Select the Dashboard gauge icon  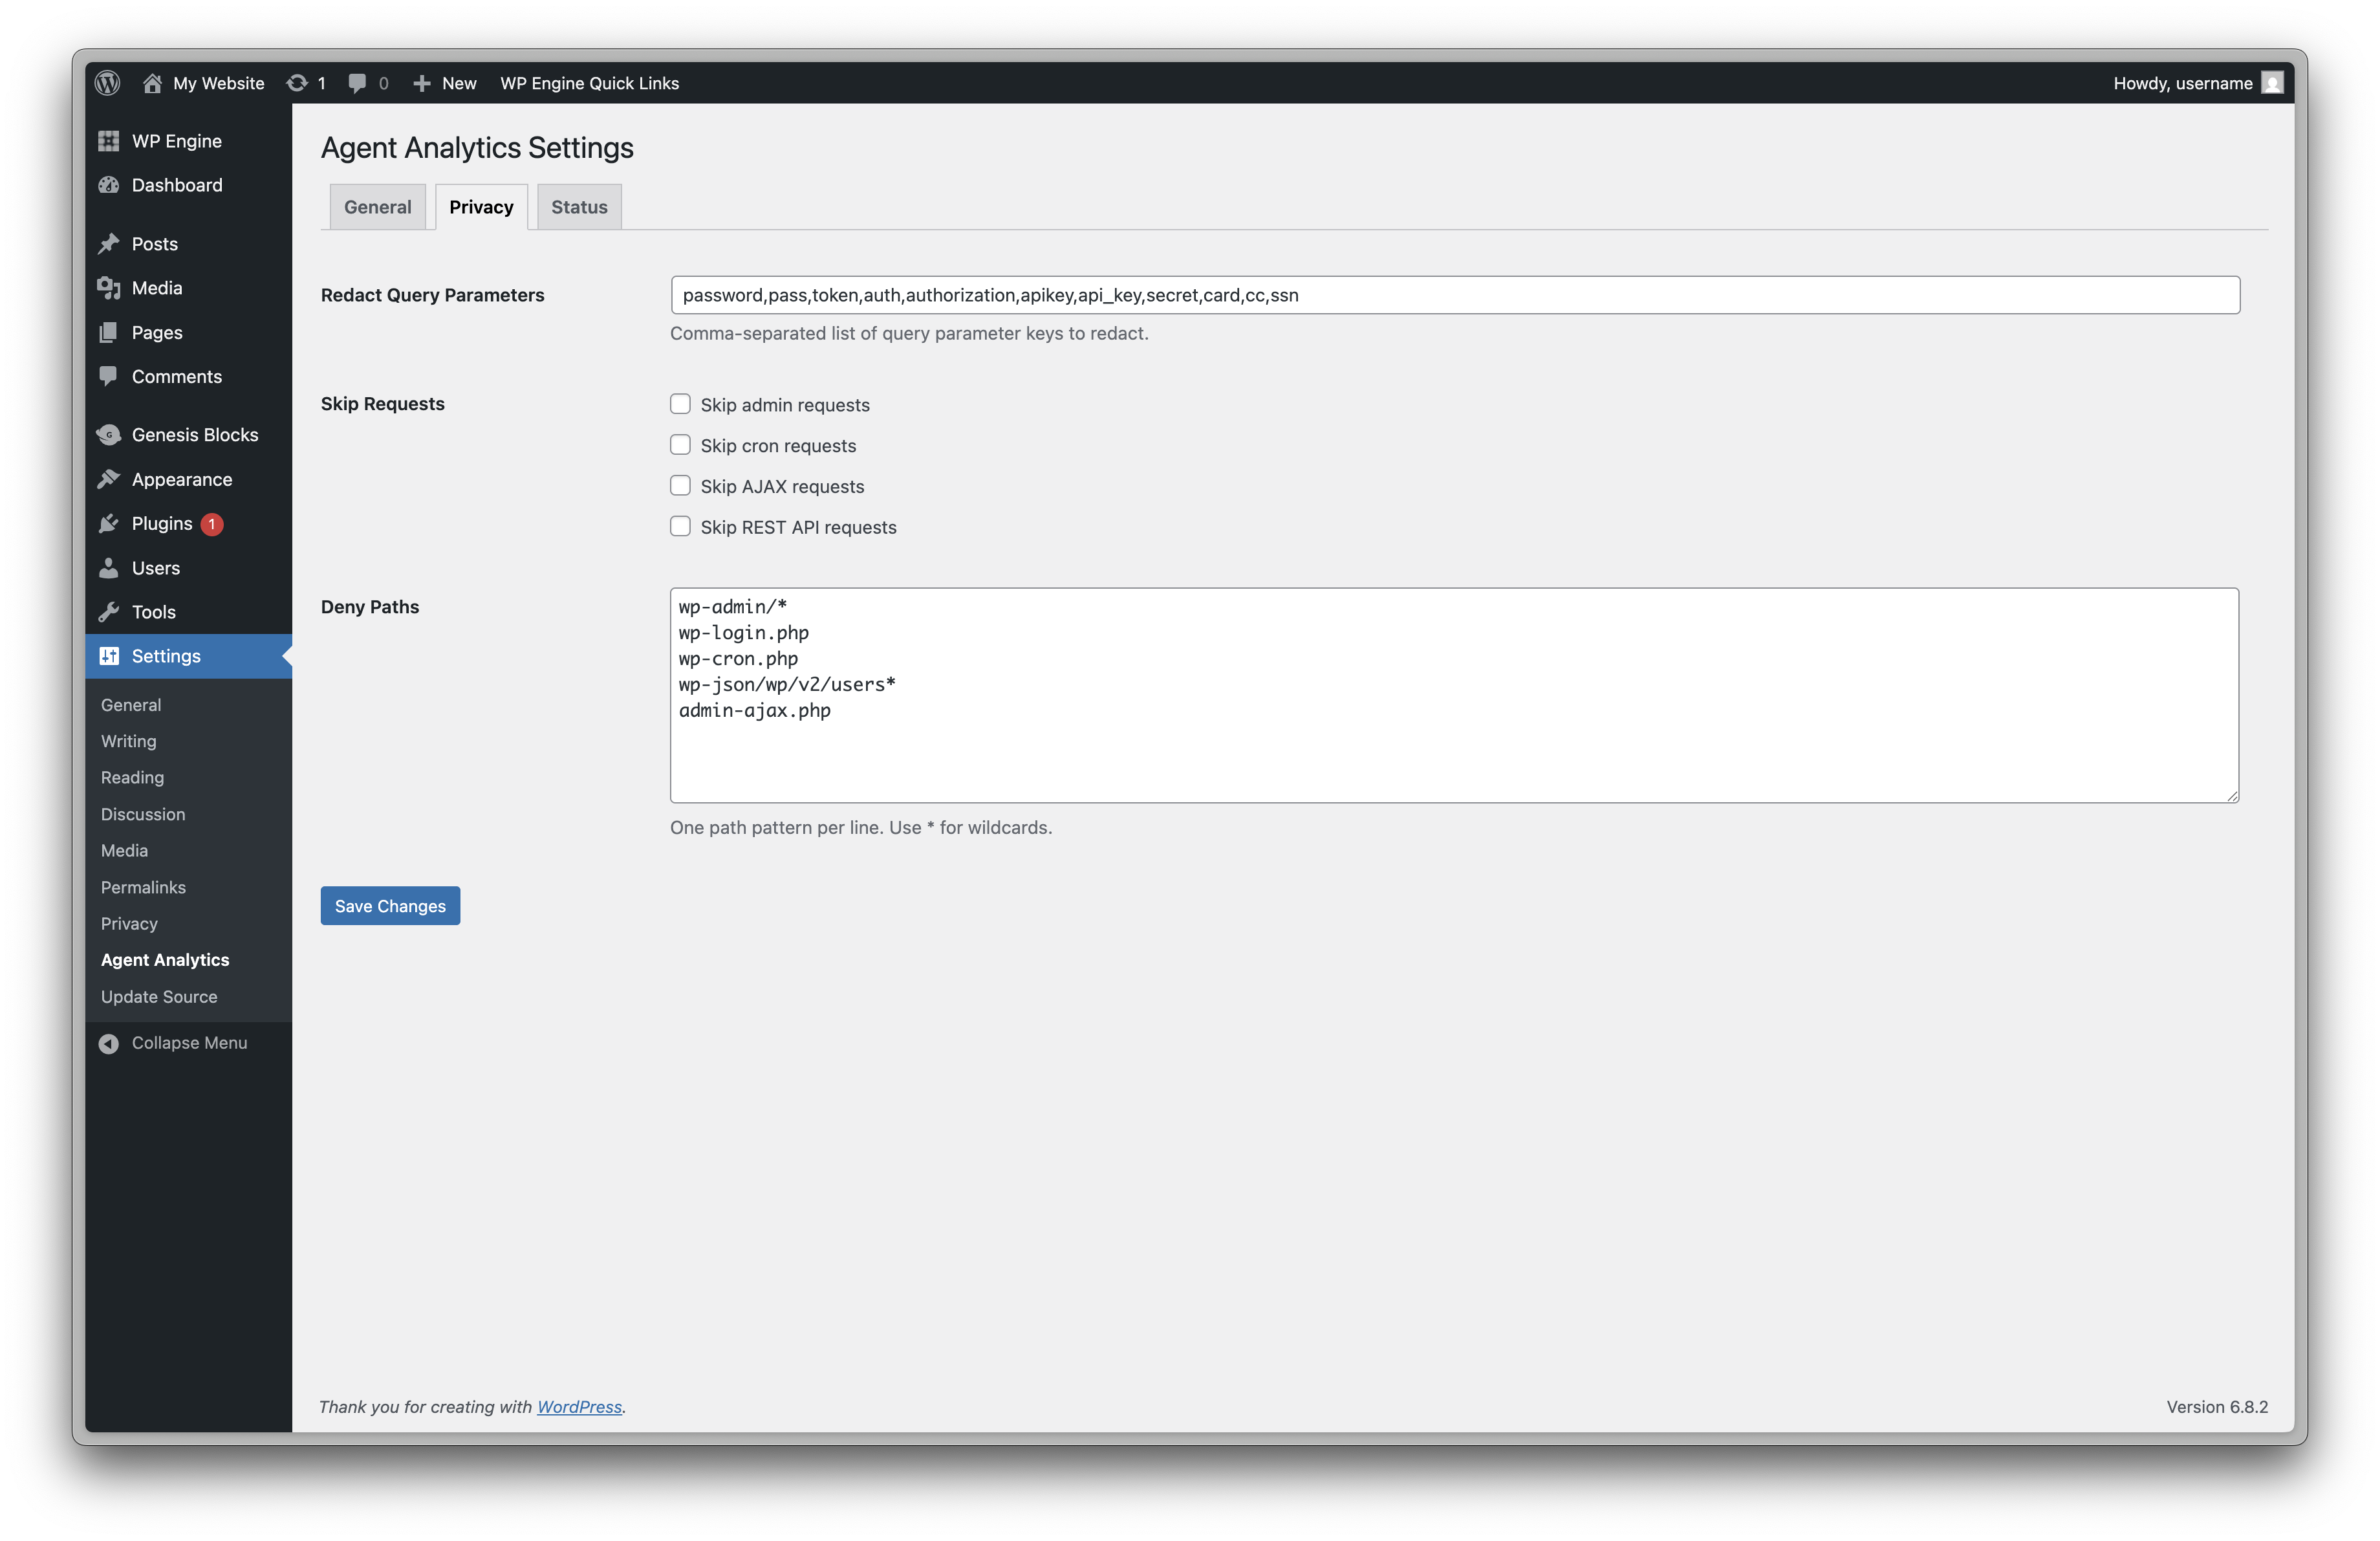coord(109,185)
